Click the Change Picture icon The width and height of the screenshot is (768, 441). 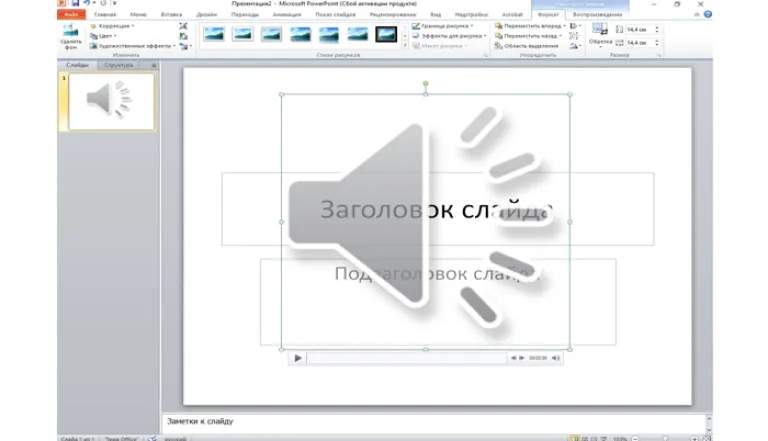pyautogui.click(x=183, y=36)
